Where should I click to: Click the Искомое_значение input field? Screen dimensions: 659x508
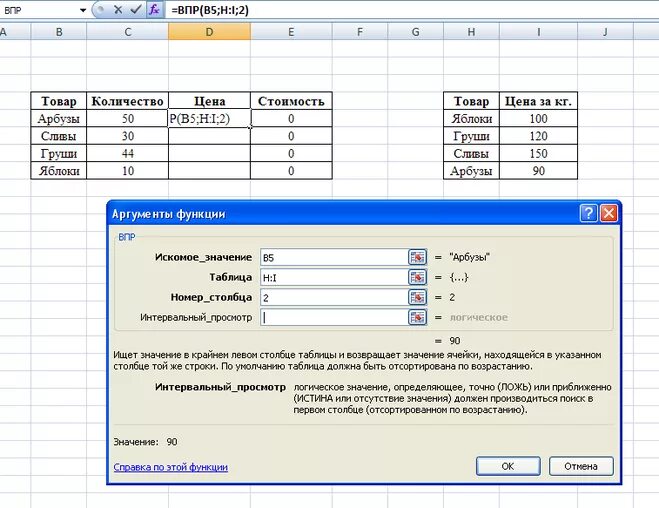pos(334,257)
